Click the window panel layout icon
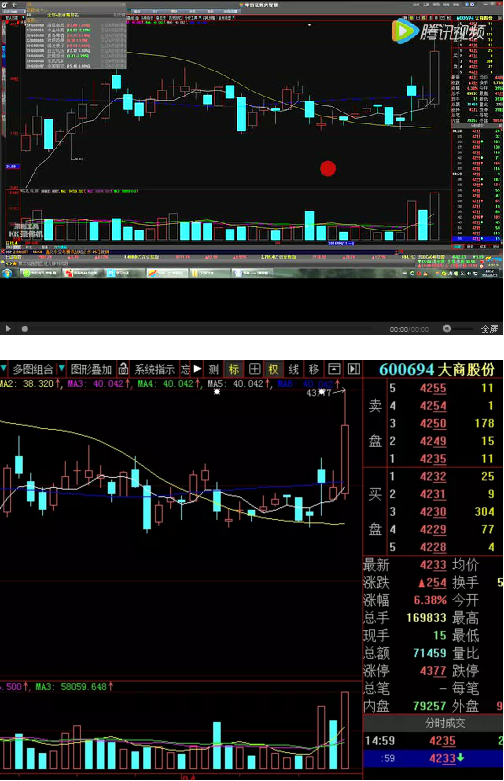504x781 pixels. click(334, 369)
